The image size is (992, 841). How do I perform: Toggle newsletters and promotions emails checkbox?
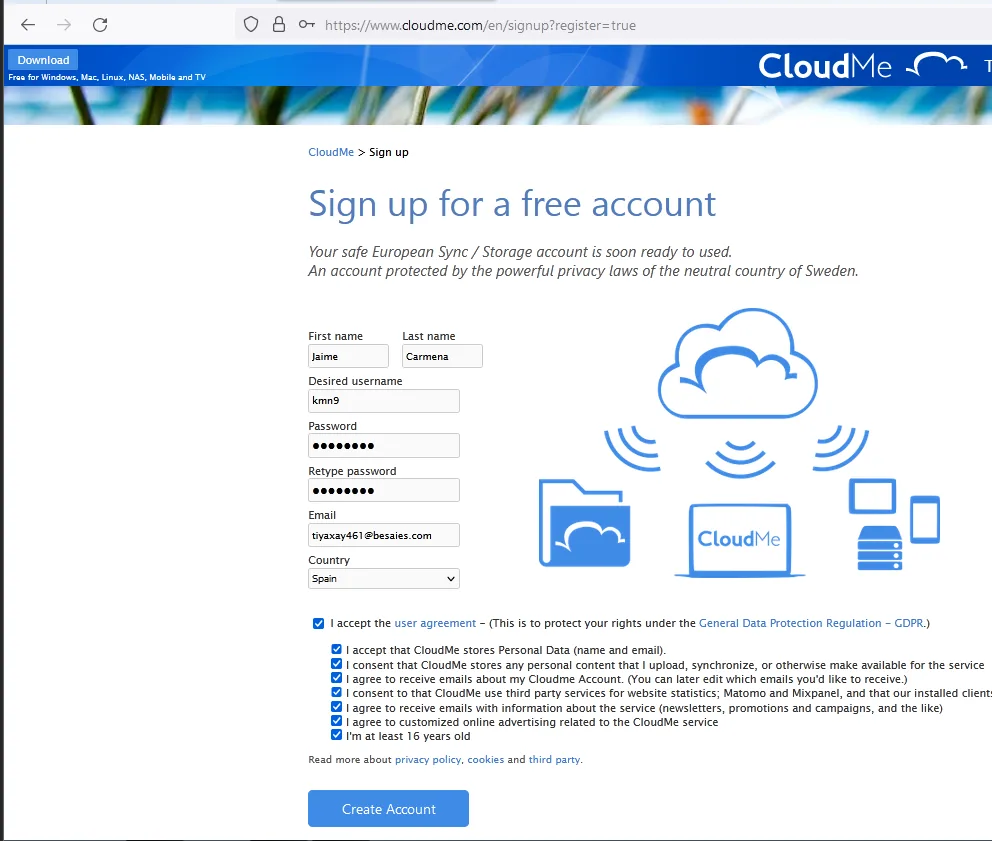tap(337, 707)
